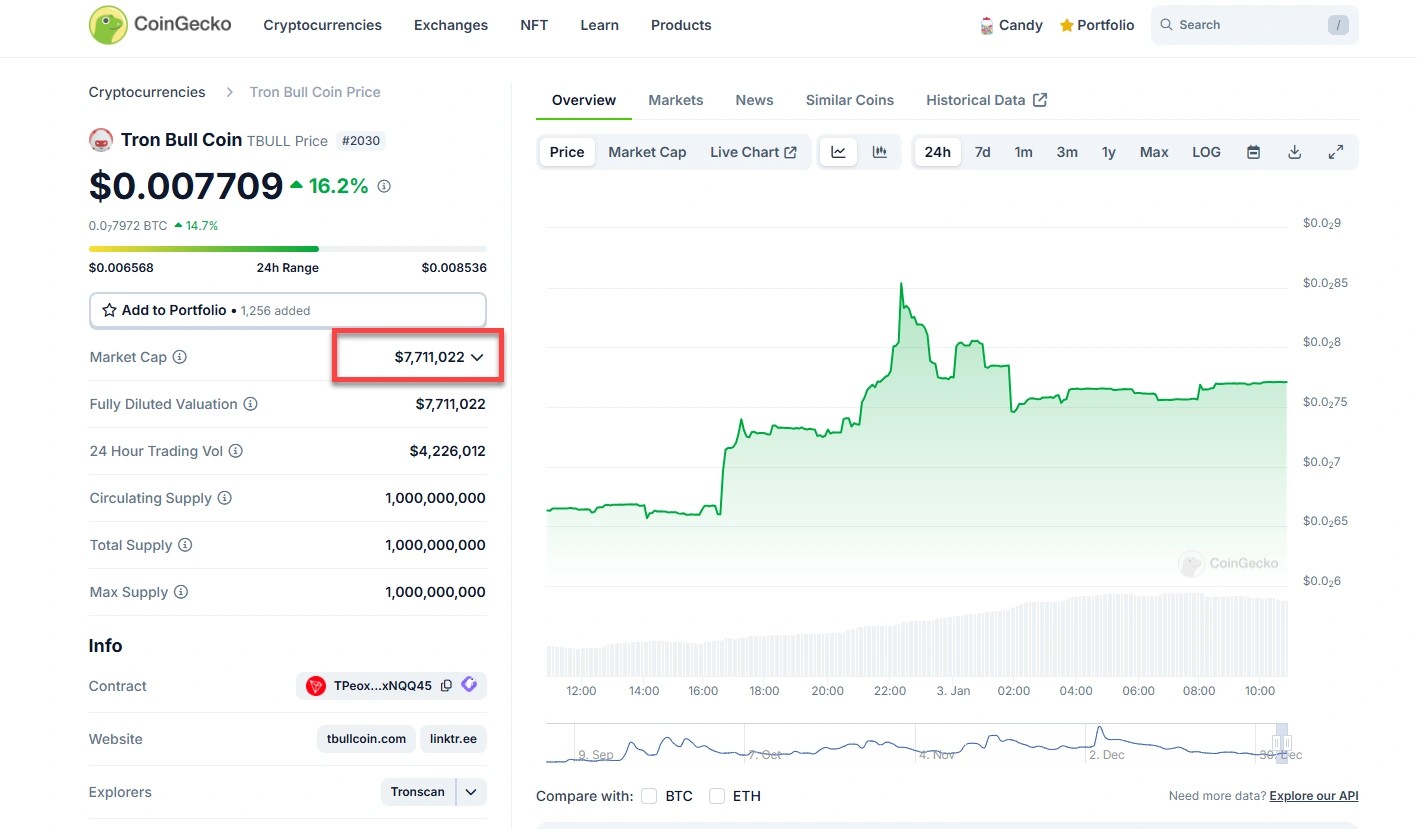
Task: Switch to the Markets tab
Action: [675, 100]
